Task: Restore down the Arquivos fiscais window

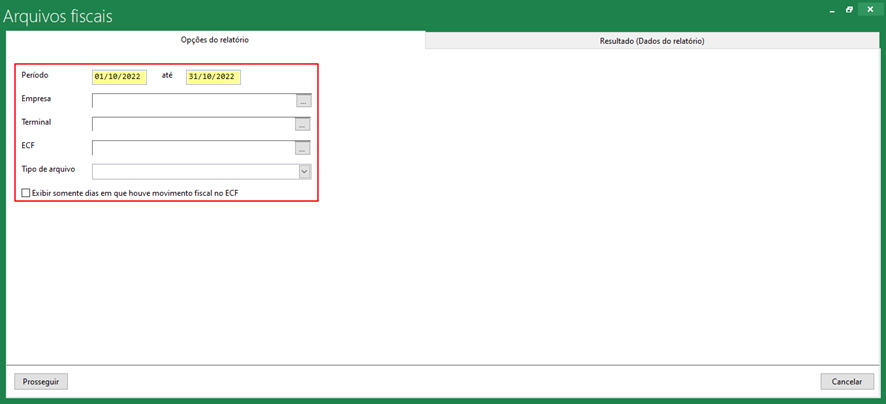Action: [849, 9]
